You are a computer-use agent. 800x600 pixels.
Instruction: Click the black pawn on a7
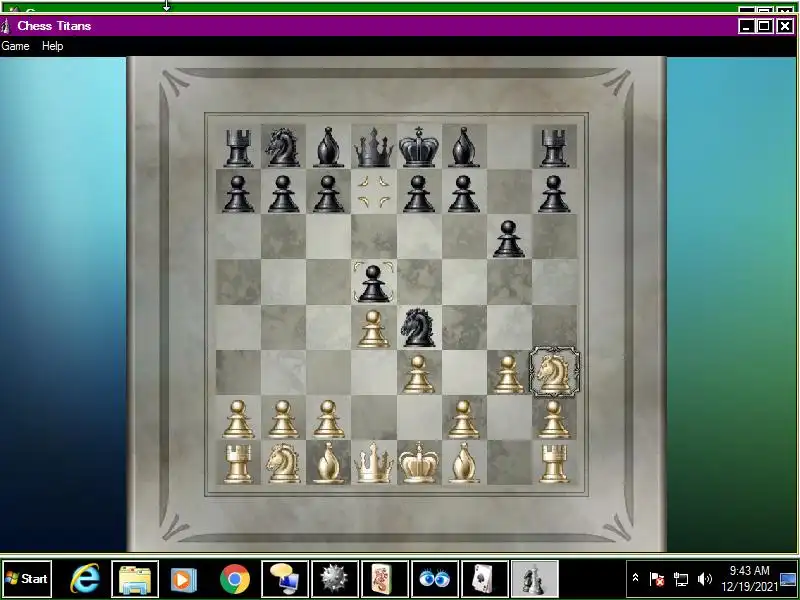[238, 193]
